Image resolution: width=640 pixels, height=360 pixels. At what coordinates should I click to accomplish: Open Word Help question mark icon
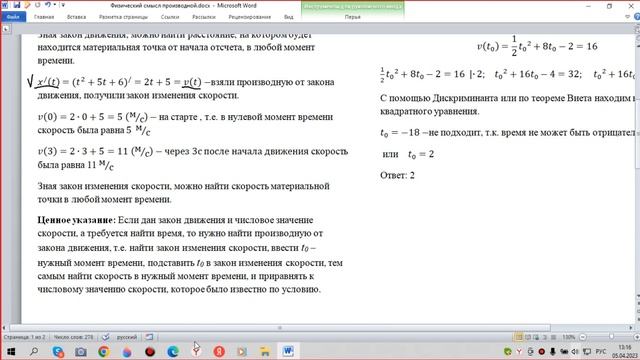click(637, 17)
